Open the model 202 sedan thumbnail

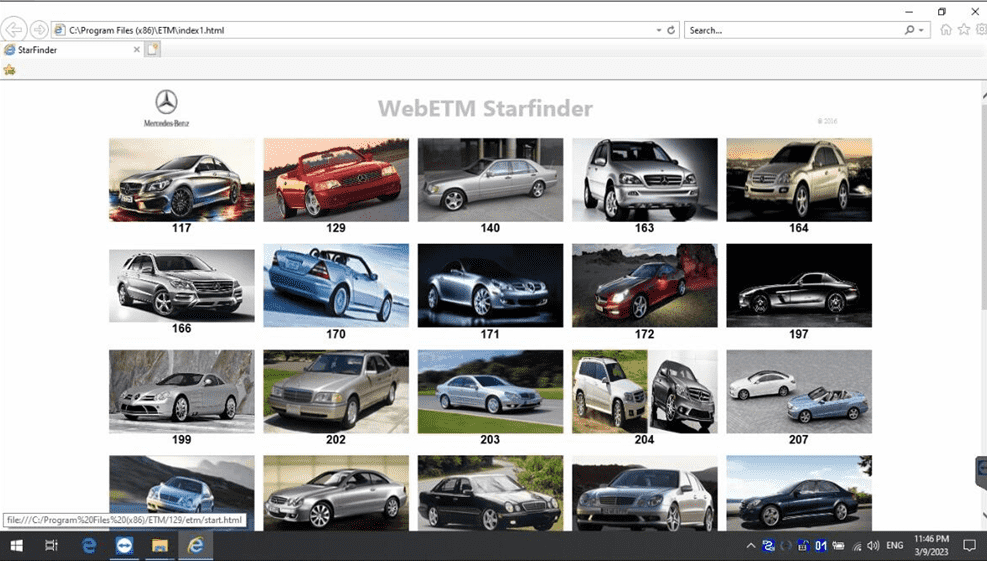pos(336,391)
